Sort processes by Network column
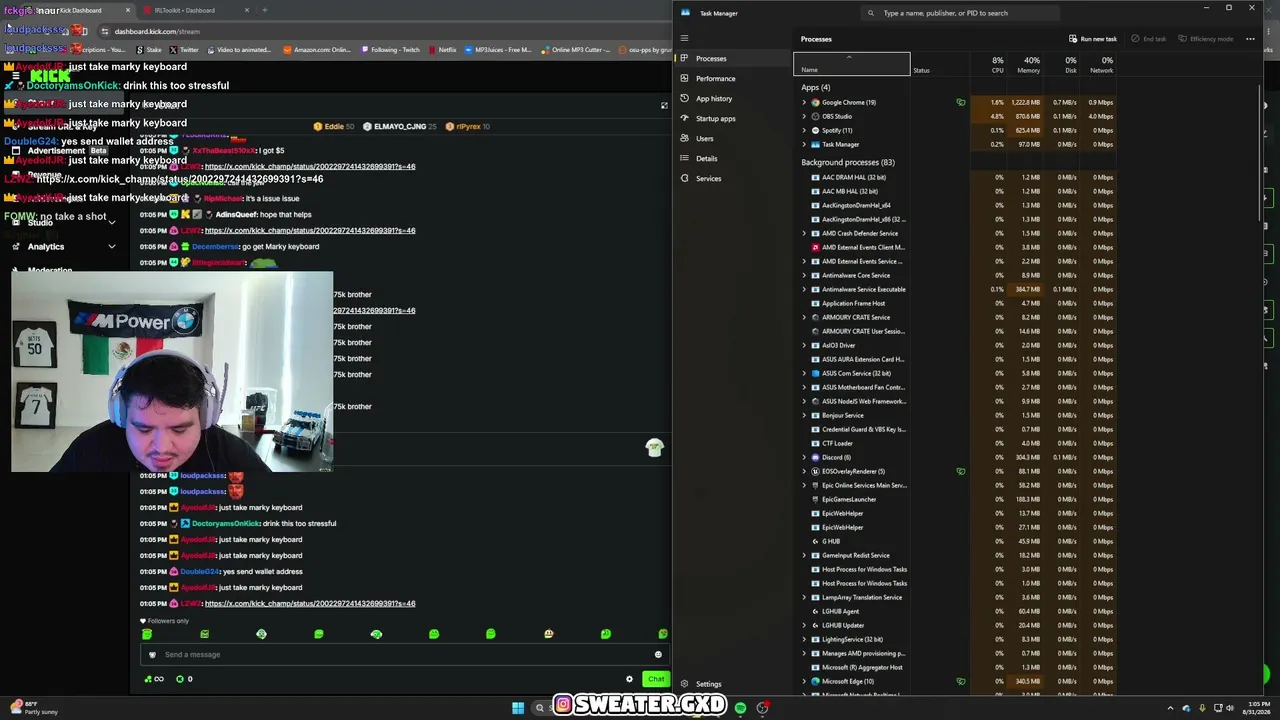Screen dimensions: 1280x720 pos(1100,65)
